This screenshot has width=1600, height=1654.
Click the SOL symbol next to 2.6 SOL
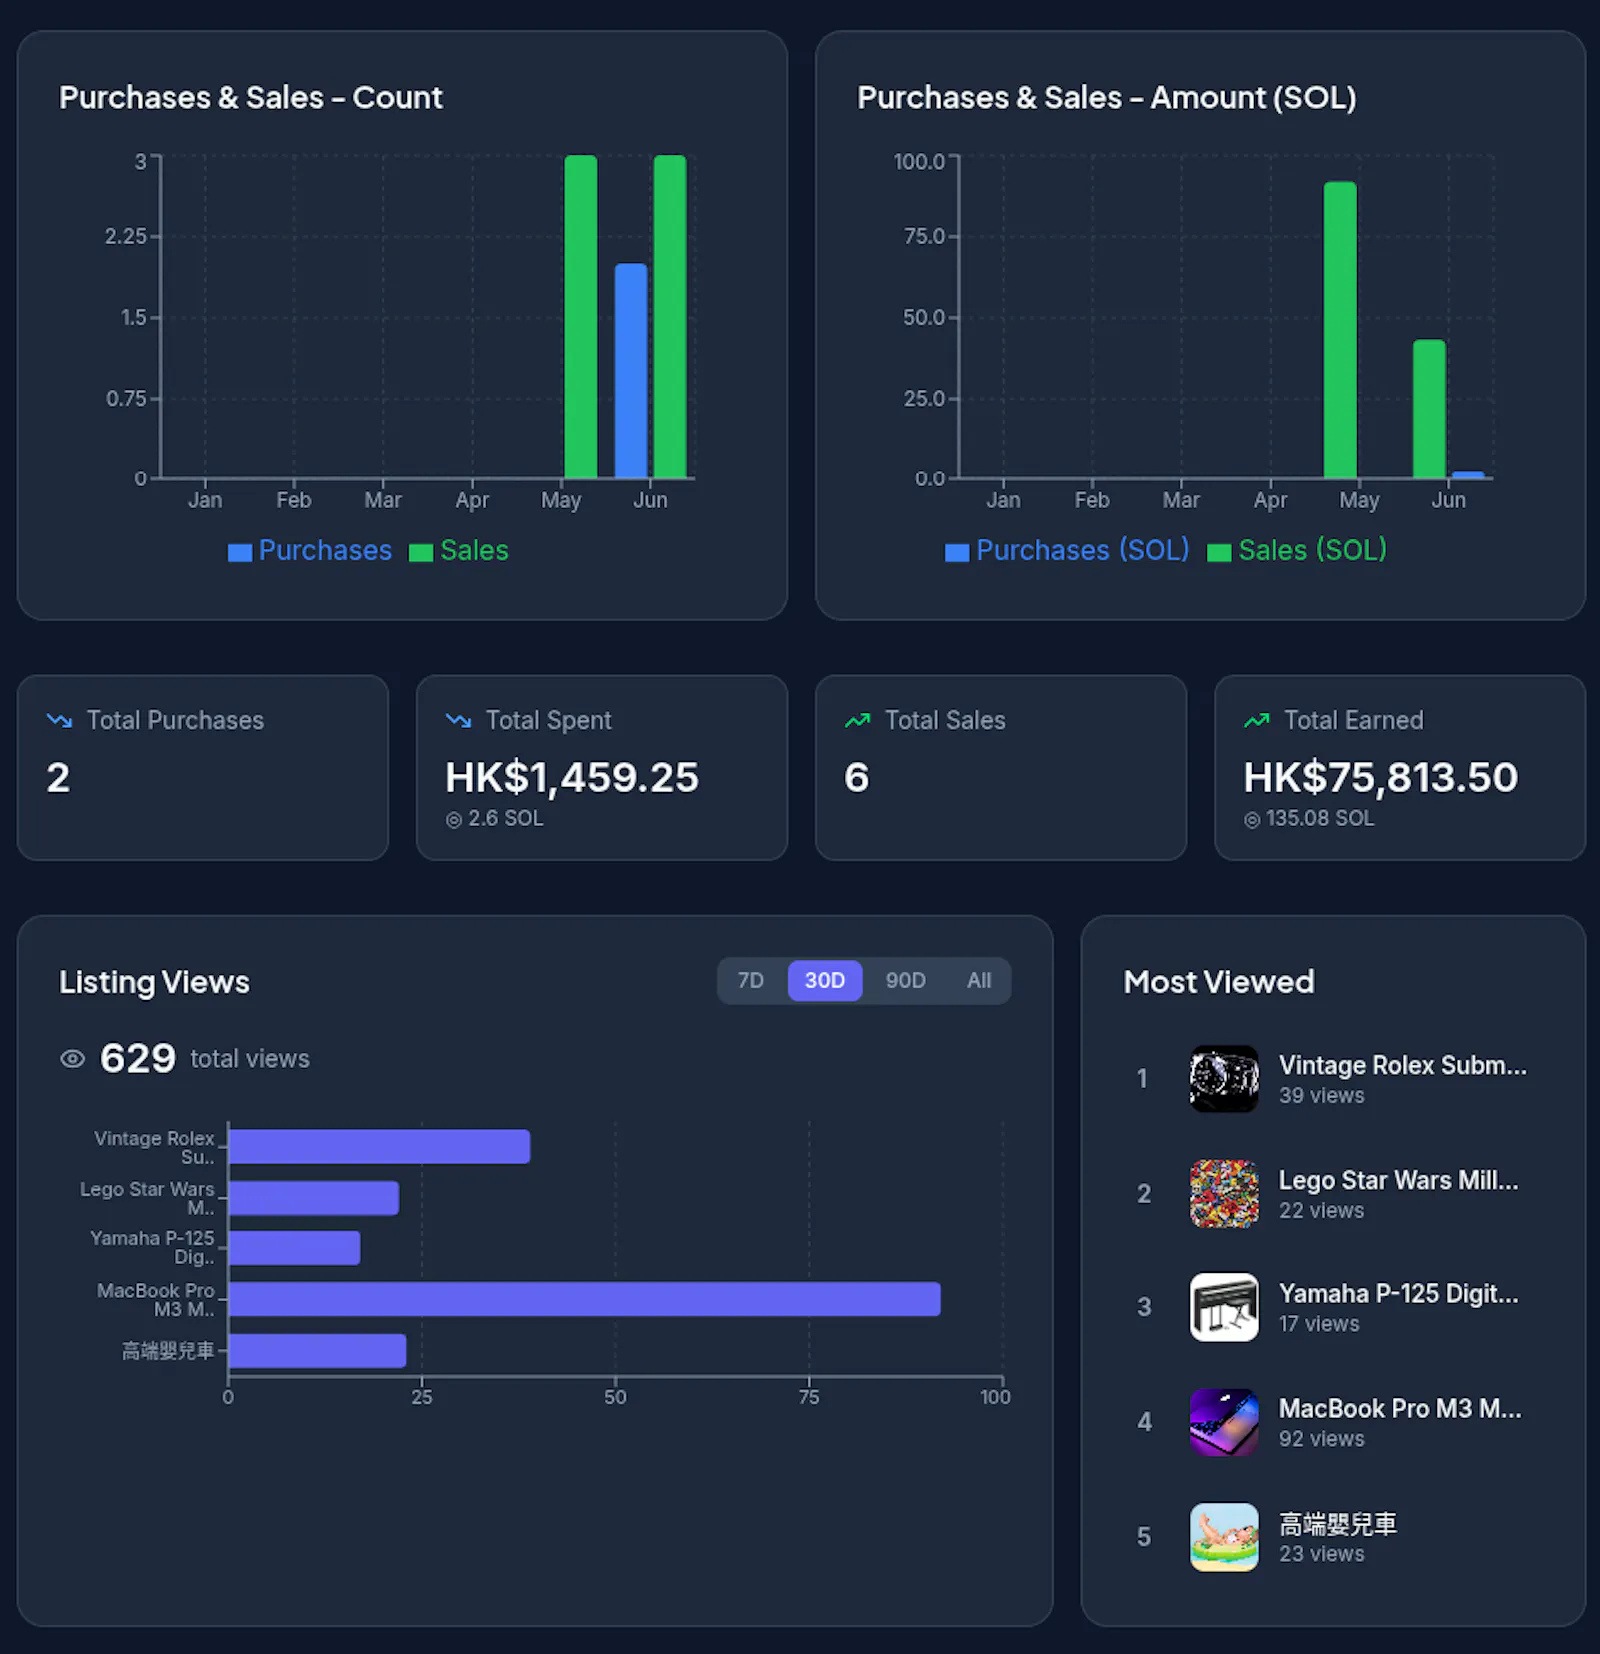pos(454,820)
